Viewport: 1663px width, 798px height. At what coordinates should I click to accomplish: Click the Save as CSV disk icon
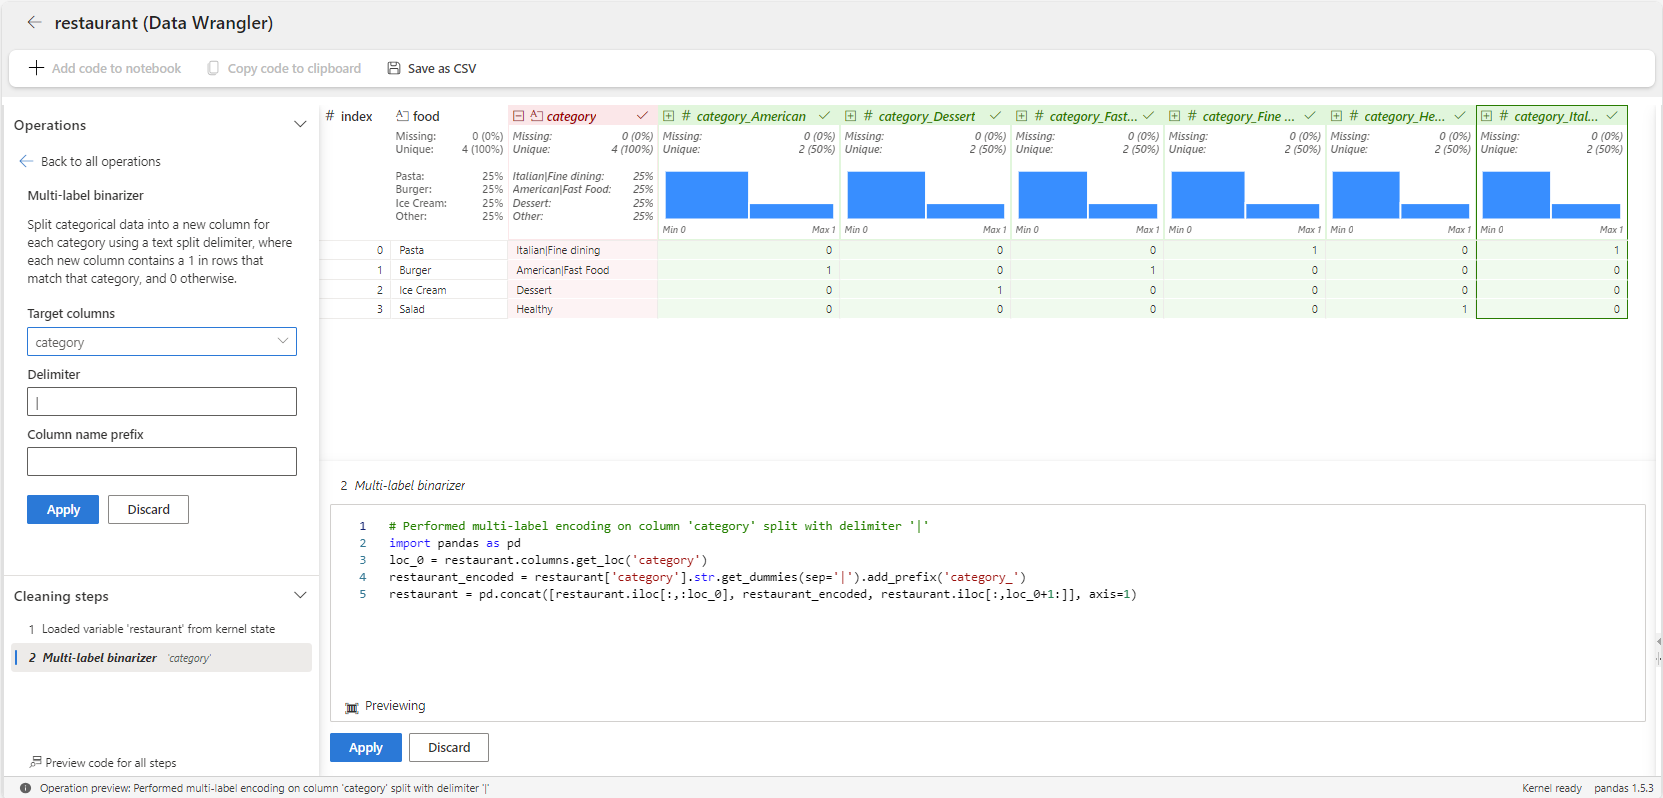[x=394, y=68]
